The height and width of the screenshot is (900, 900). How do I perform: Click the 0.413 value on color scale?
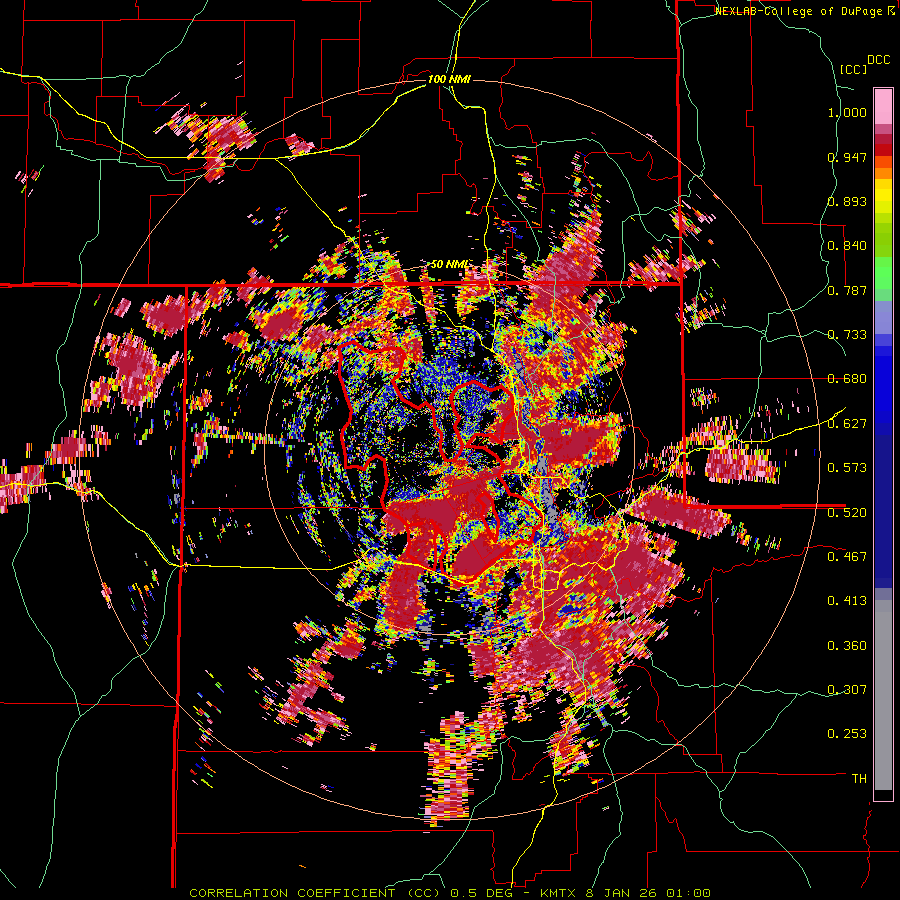pyautogui.click(x=847, y=601)
